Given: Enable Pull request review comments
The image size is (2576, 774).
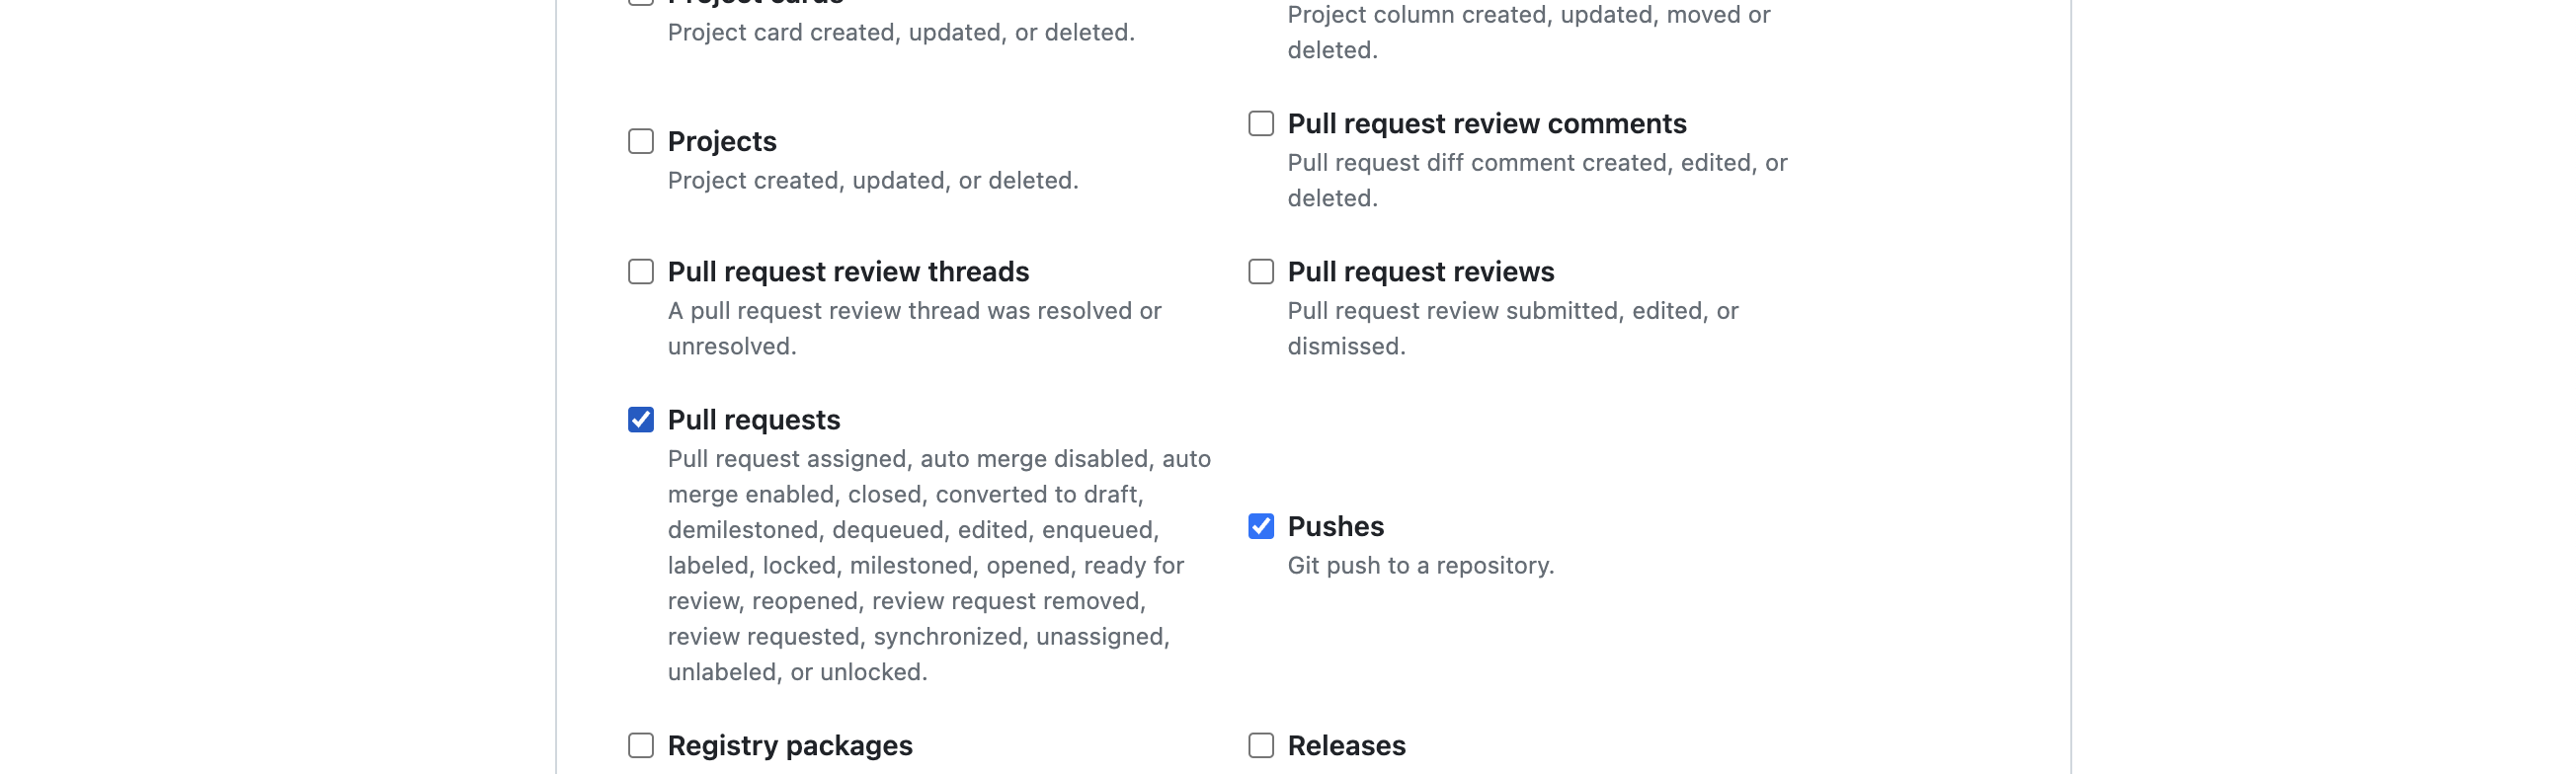Looking at the screenshot, I should tap(1260, 123).
